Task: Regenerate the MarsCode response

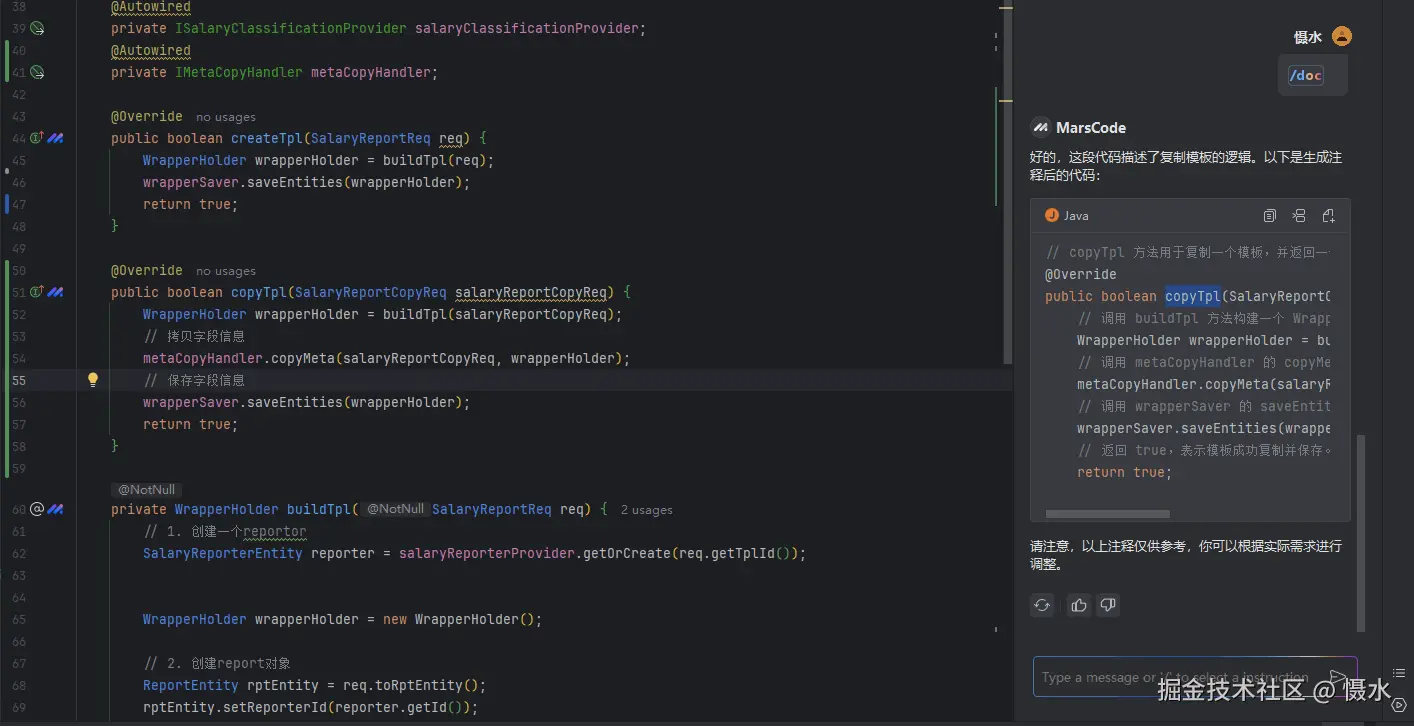Action: pos(1042,605)
